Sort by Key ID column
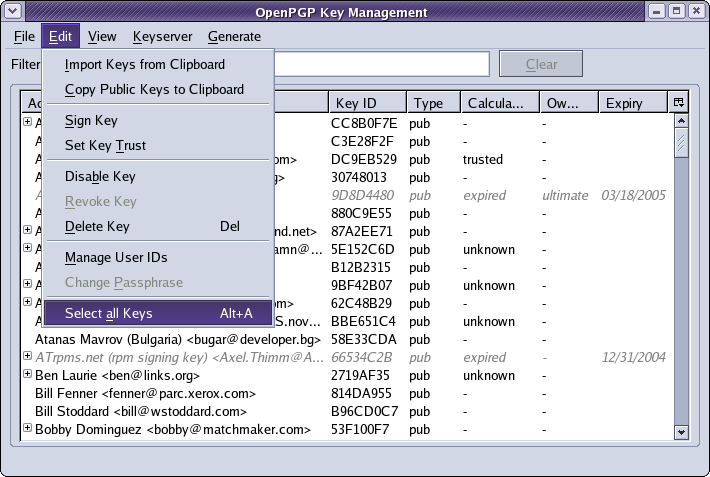Viewport: 710px width, 477px height. pos(367,103)
